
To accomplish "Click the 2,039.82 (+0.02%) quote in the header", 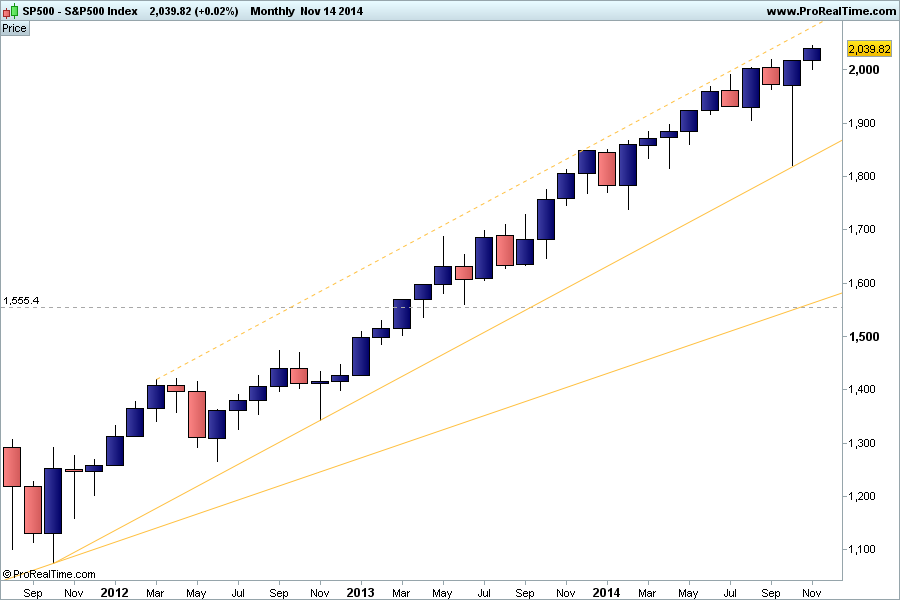I will [x=193, y=11].
